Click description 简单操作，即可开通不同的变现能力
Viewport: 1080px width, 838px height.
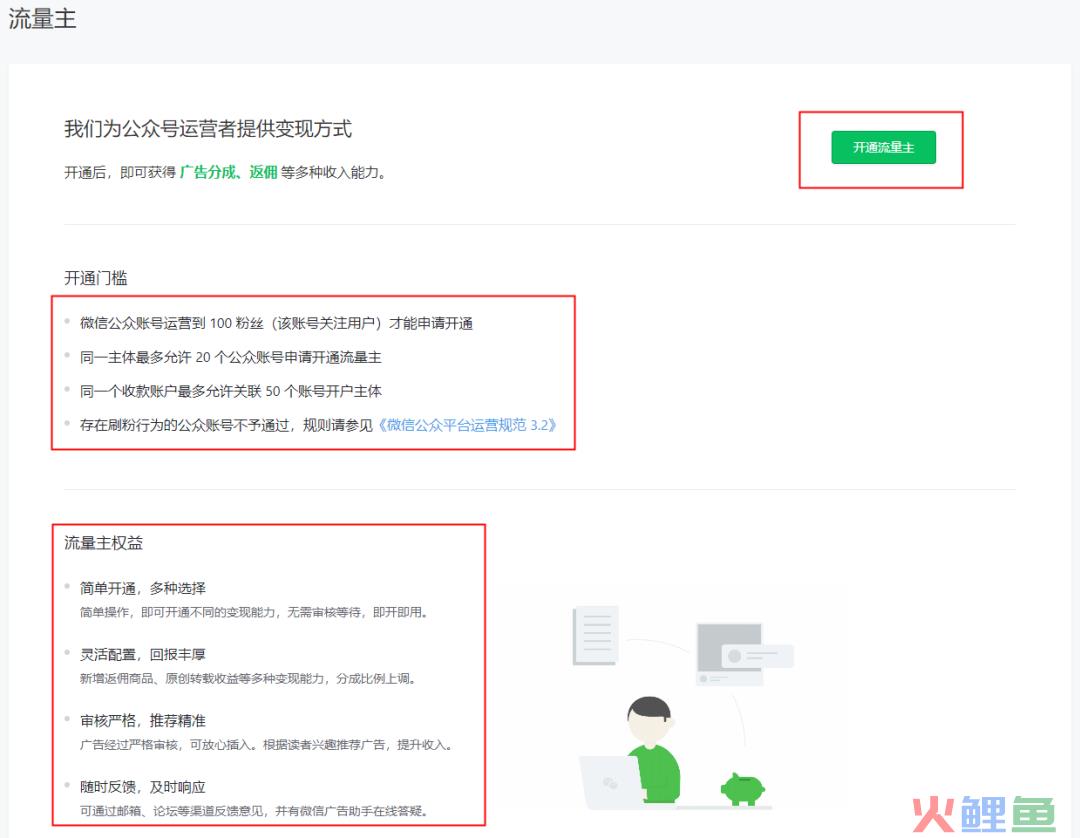point(253,612)
